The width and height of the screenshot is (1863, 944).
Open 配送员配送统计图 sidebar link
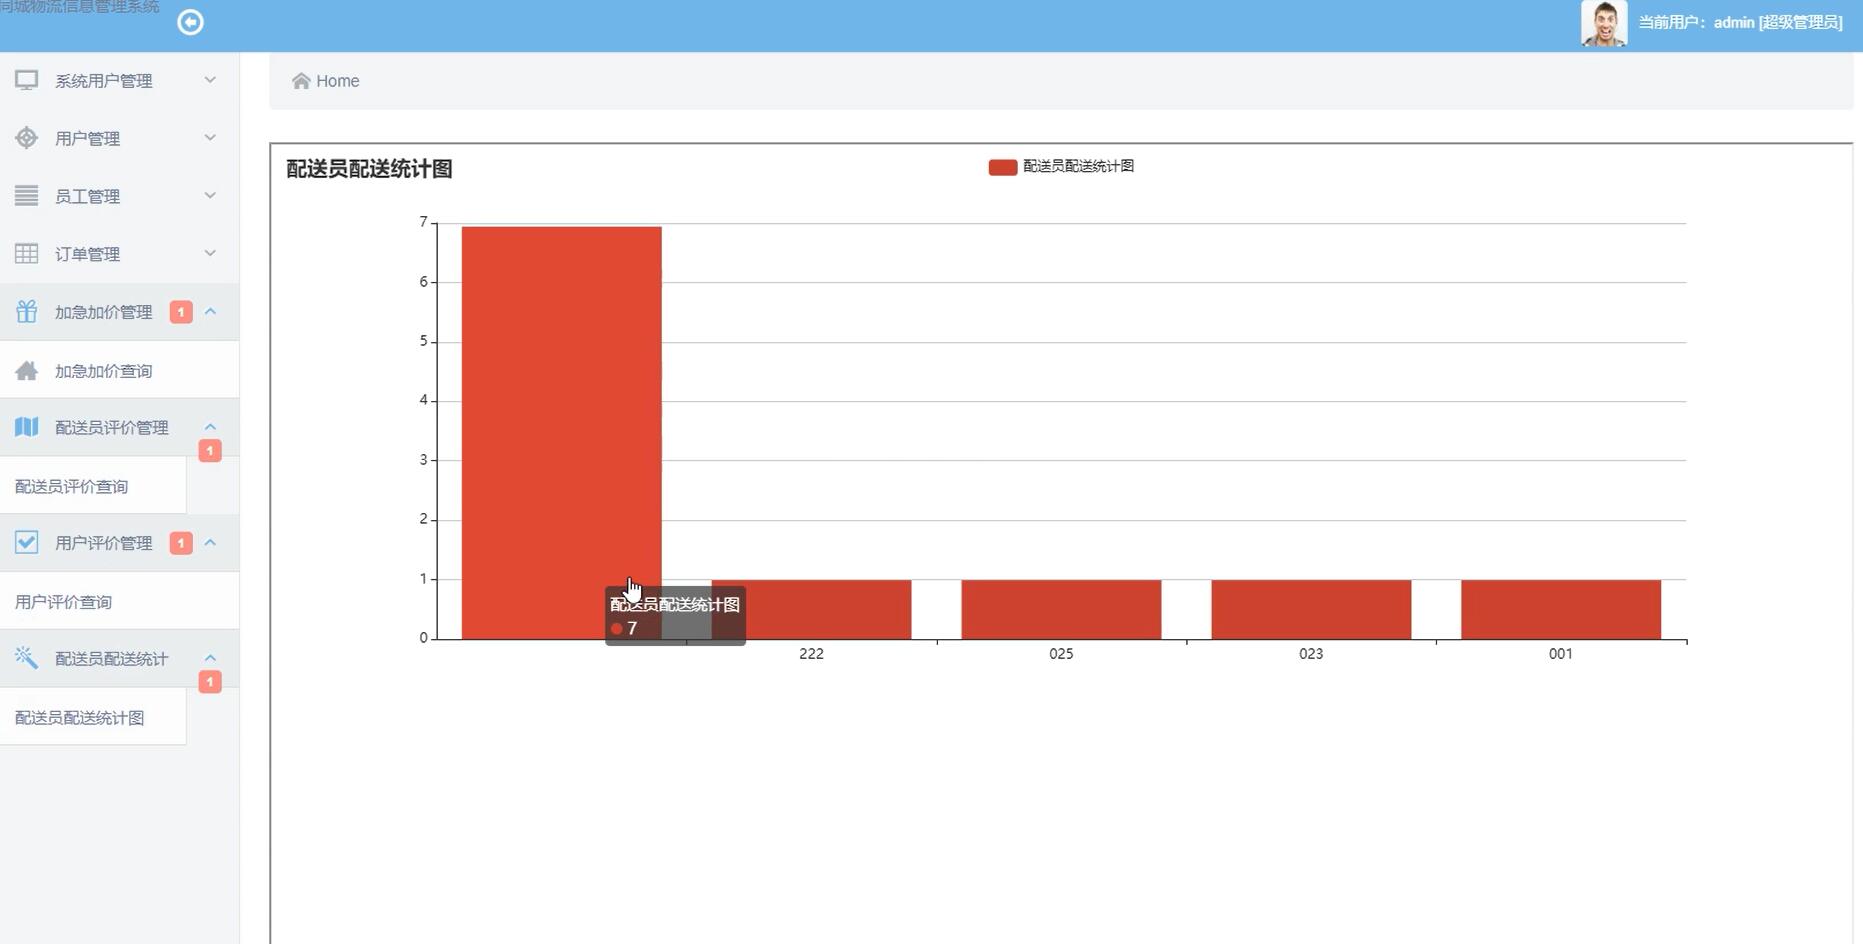coord(80,718)
